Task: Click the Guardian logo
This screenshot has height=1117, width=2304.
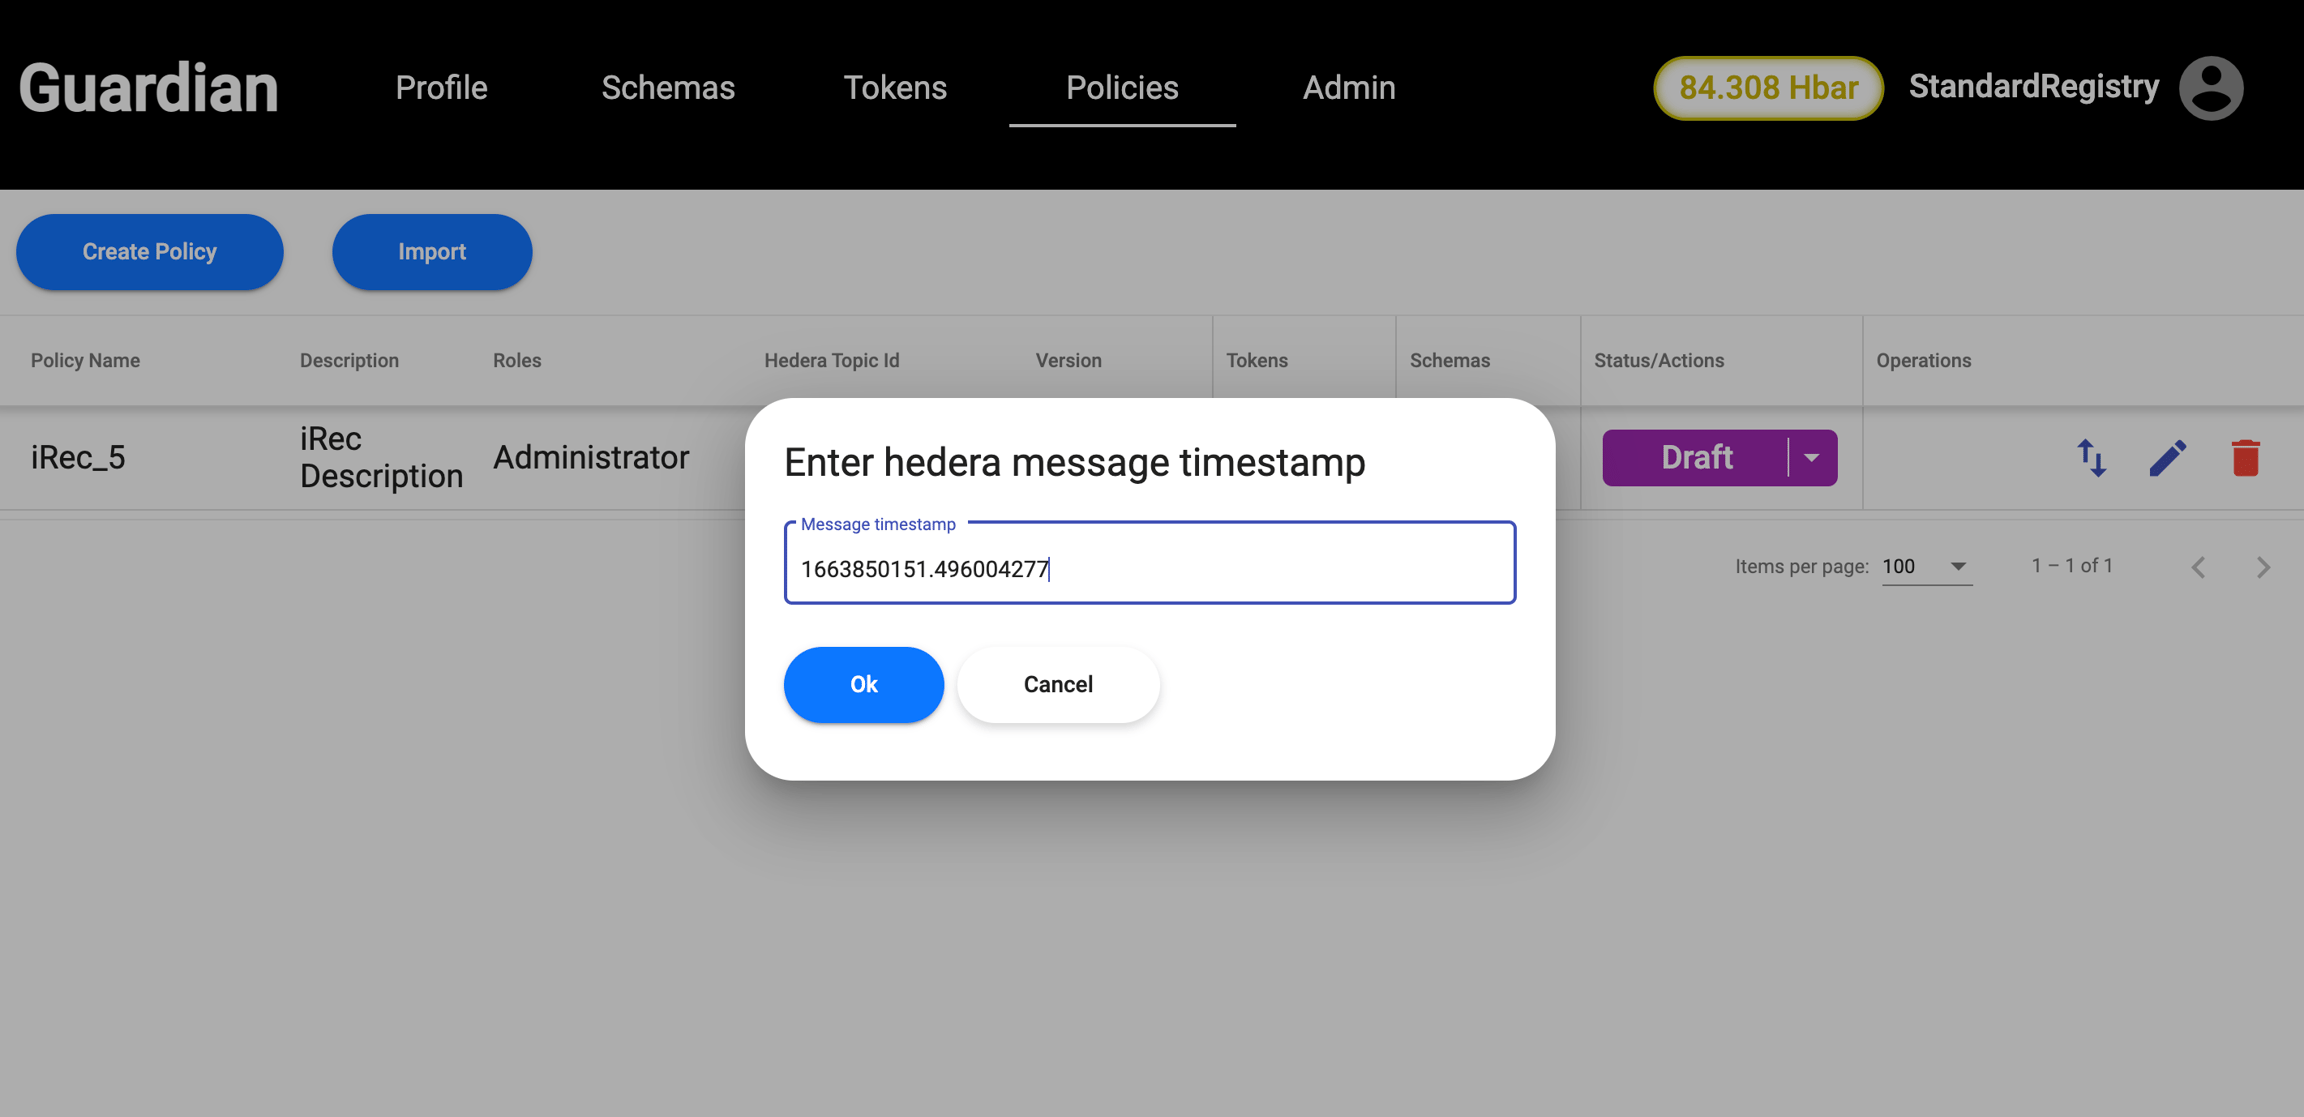Action: tap(149, 88)
